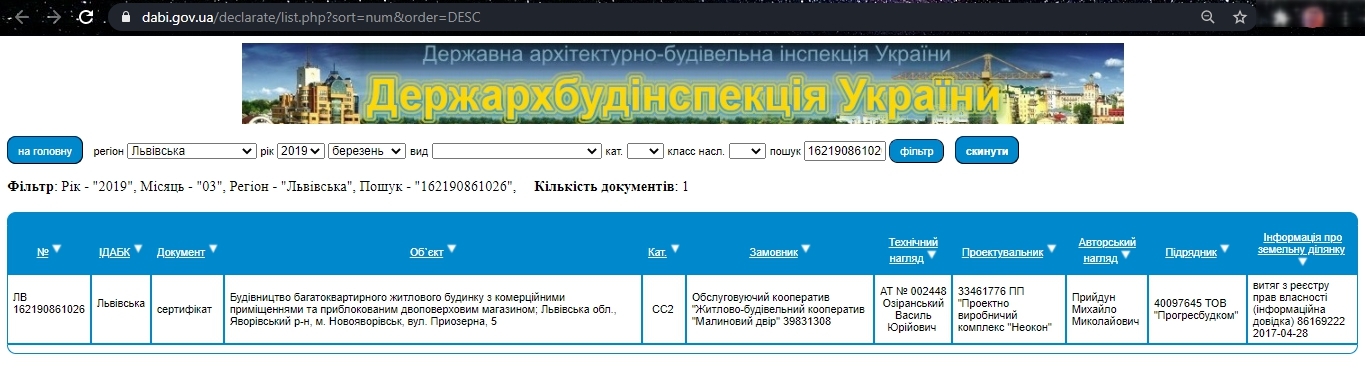Image resolution: width=1365 pixels, height=378 pixels.
Task: Click the Держархбудінспекція України banner image
Action: tap(682, 83)
